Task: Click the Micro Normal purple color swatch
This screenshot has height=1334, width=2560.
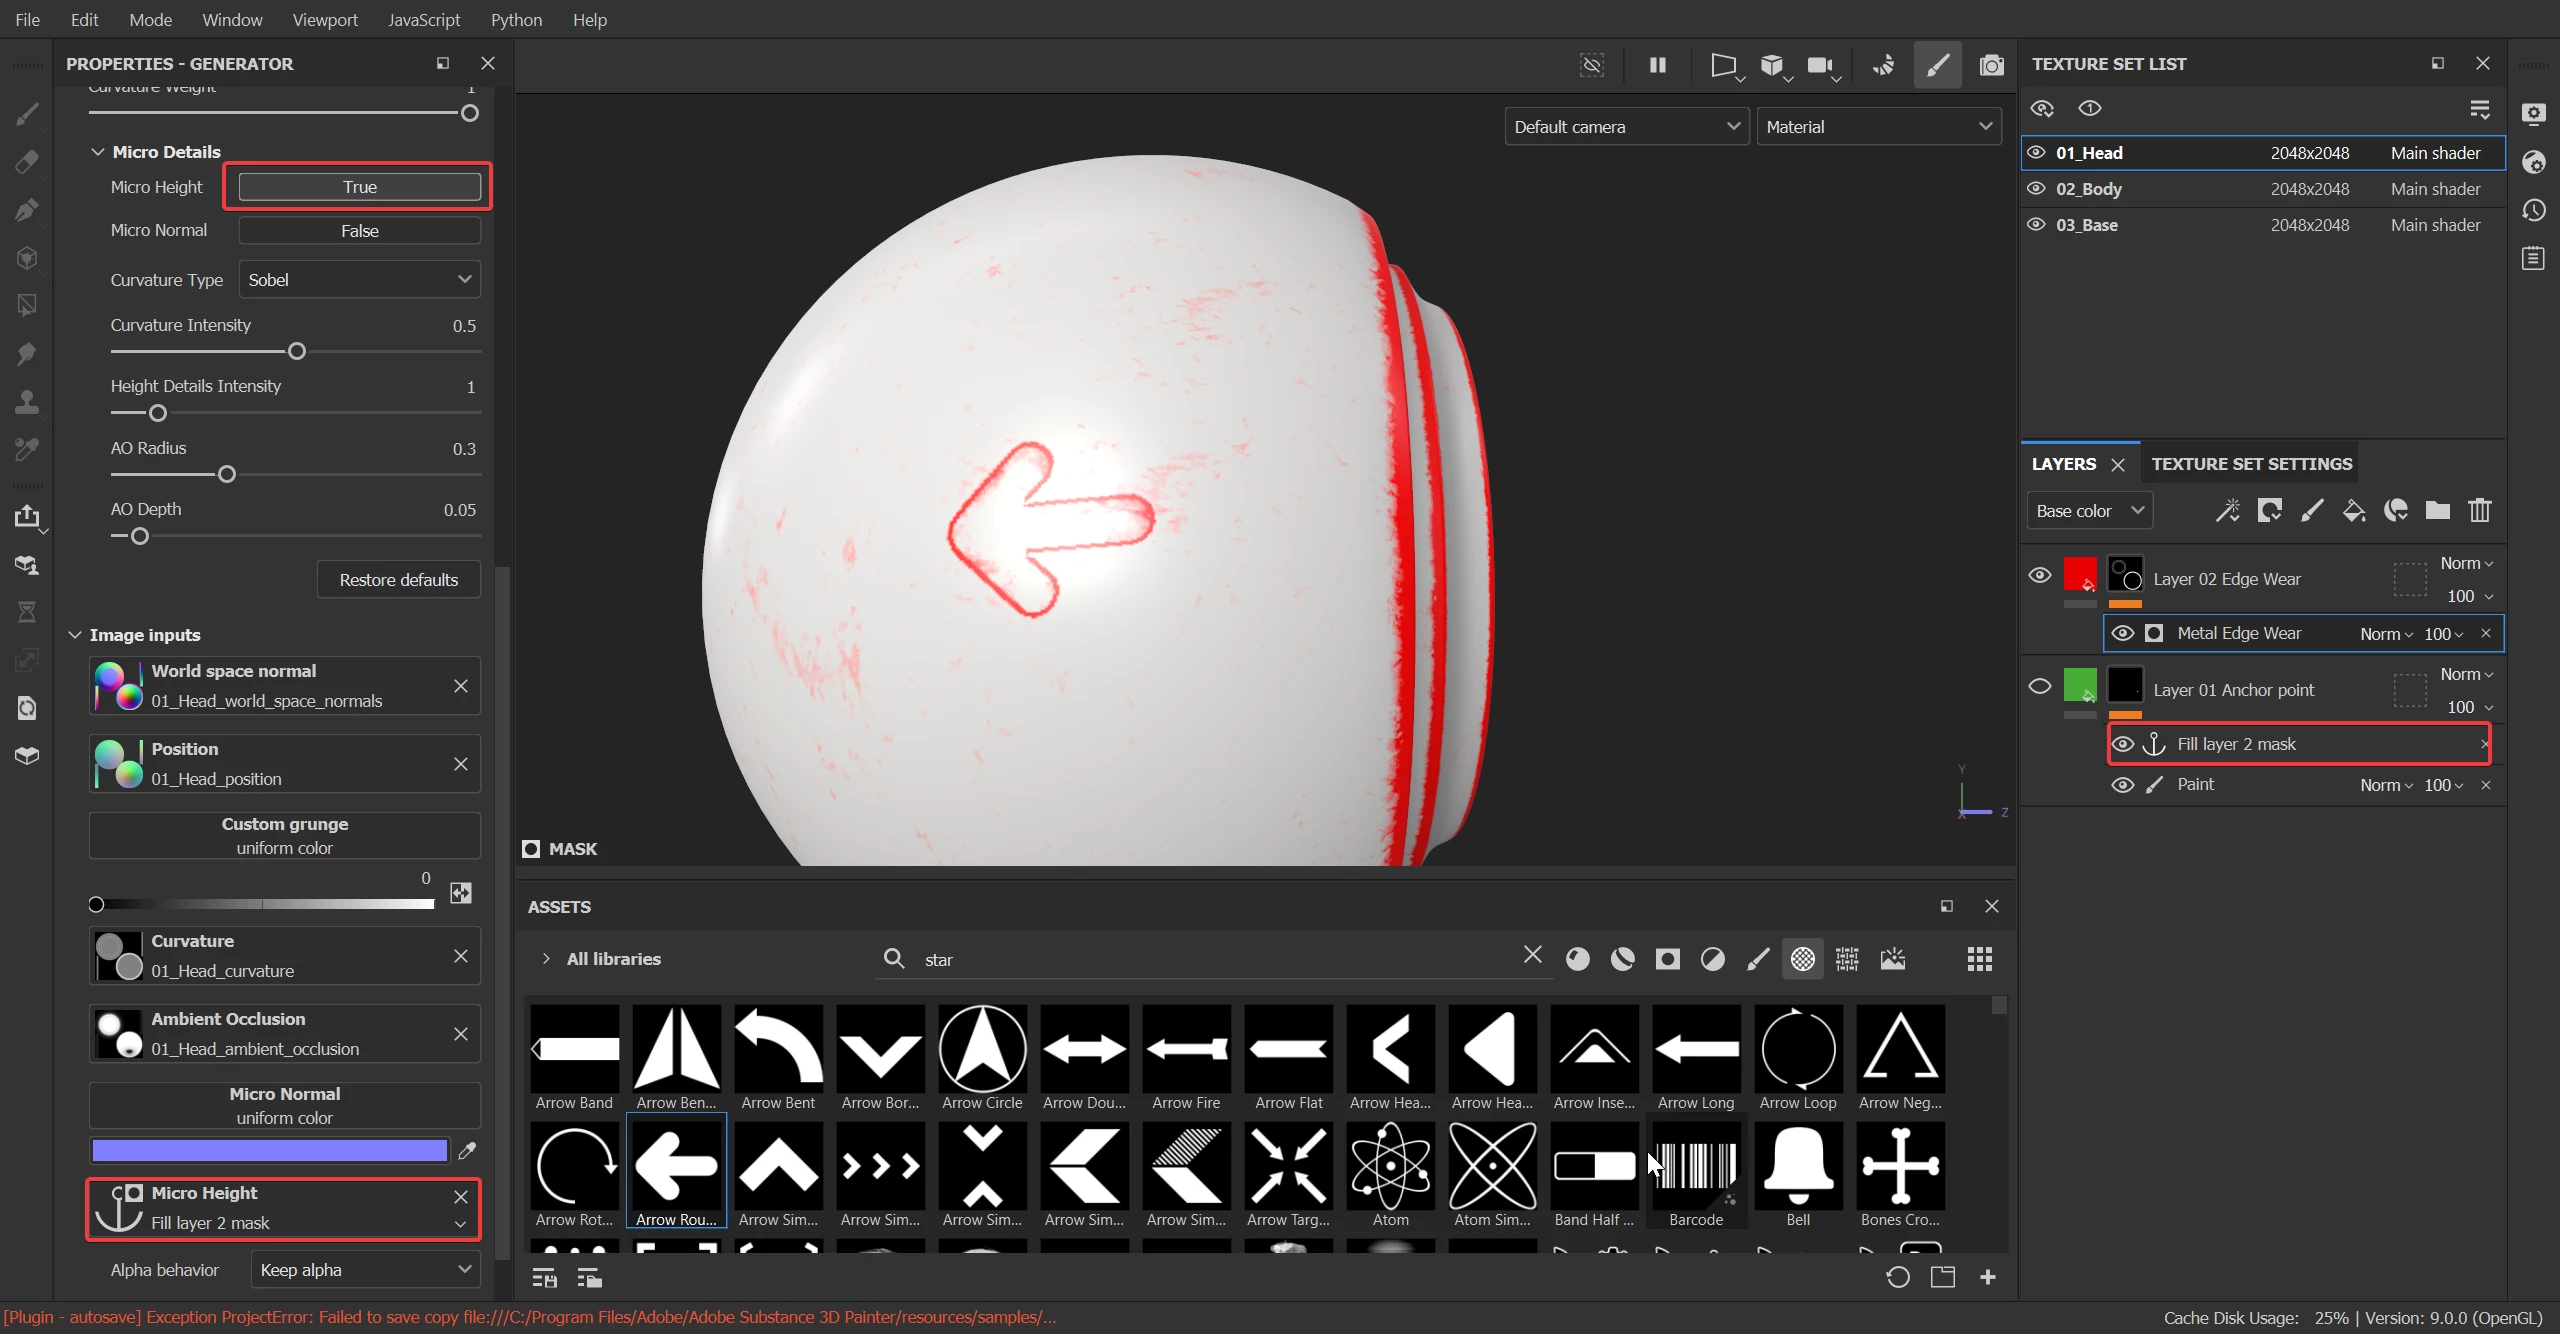Action: 269,1151
